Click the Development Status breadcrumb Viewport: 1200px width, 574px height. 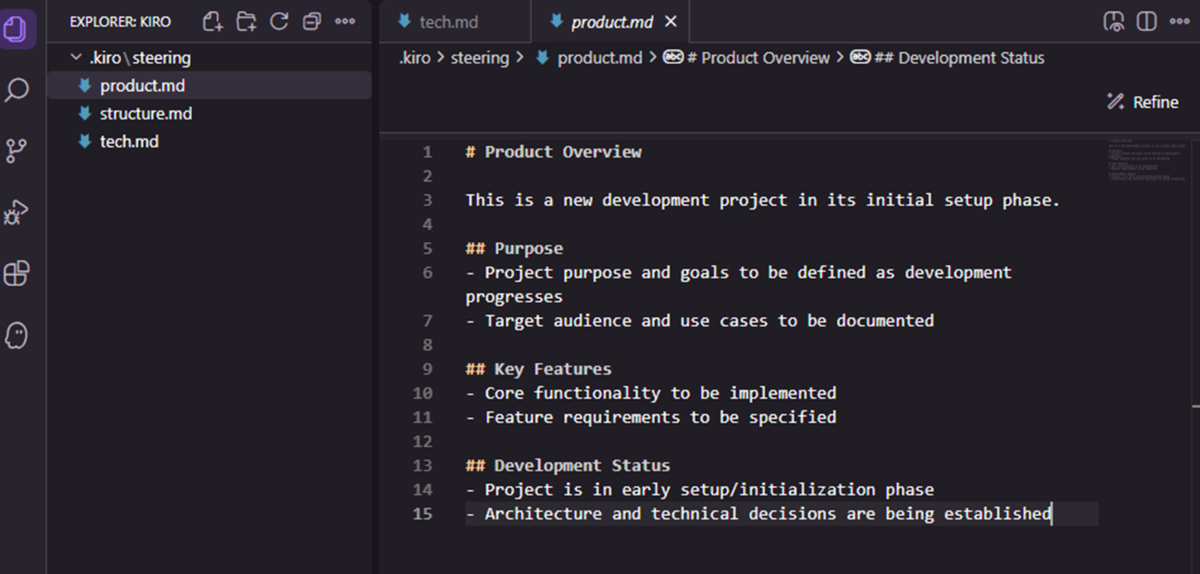tap(958, 58)
